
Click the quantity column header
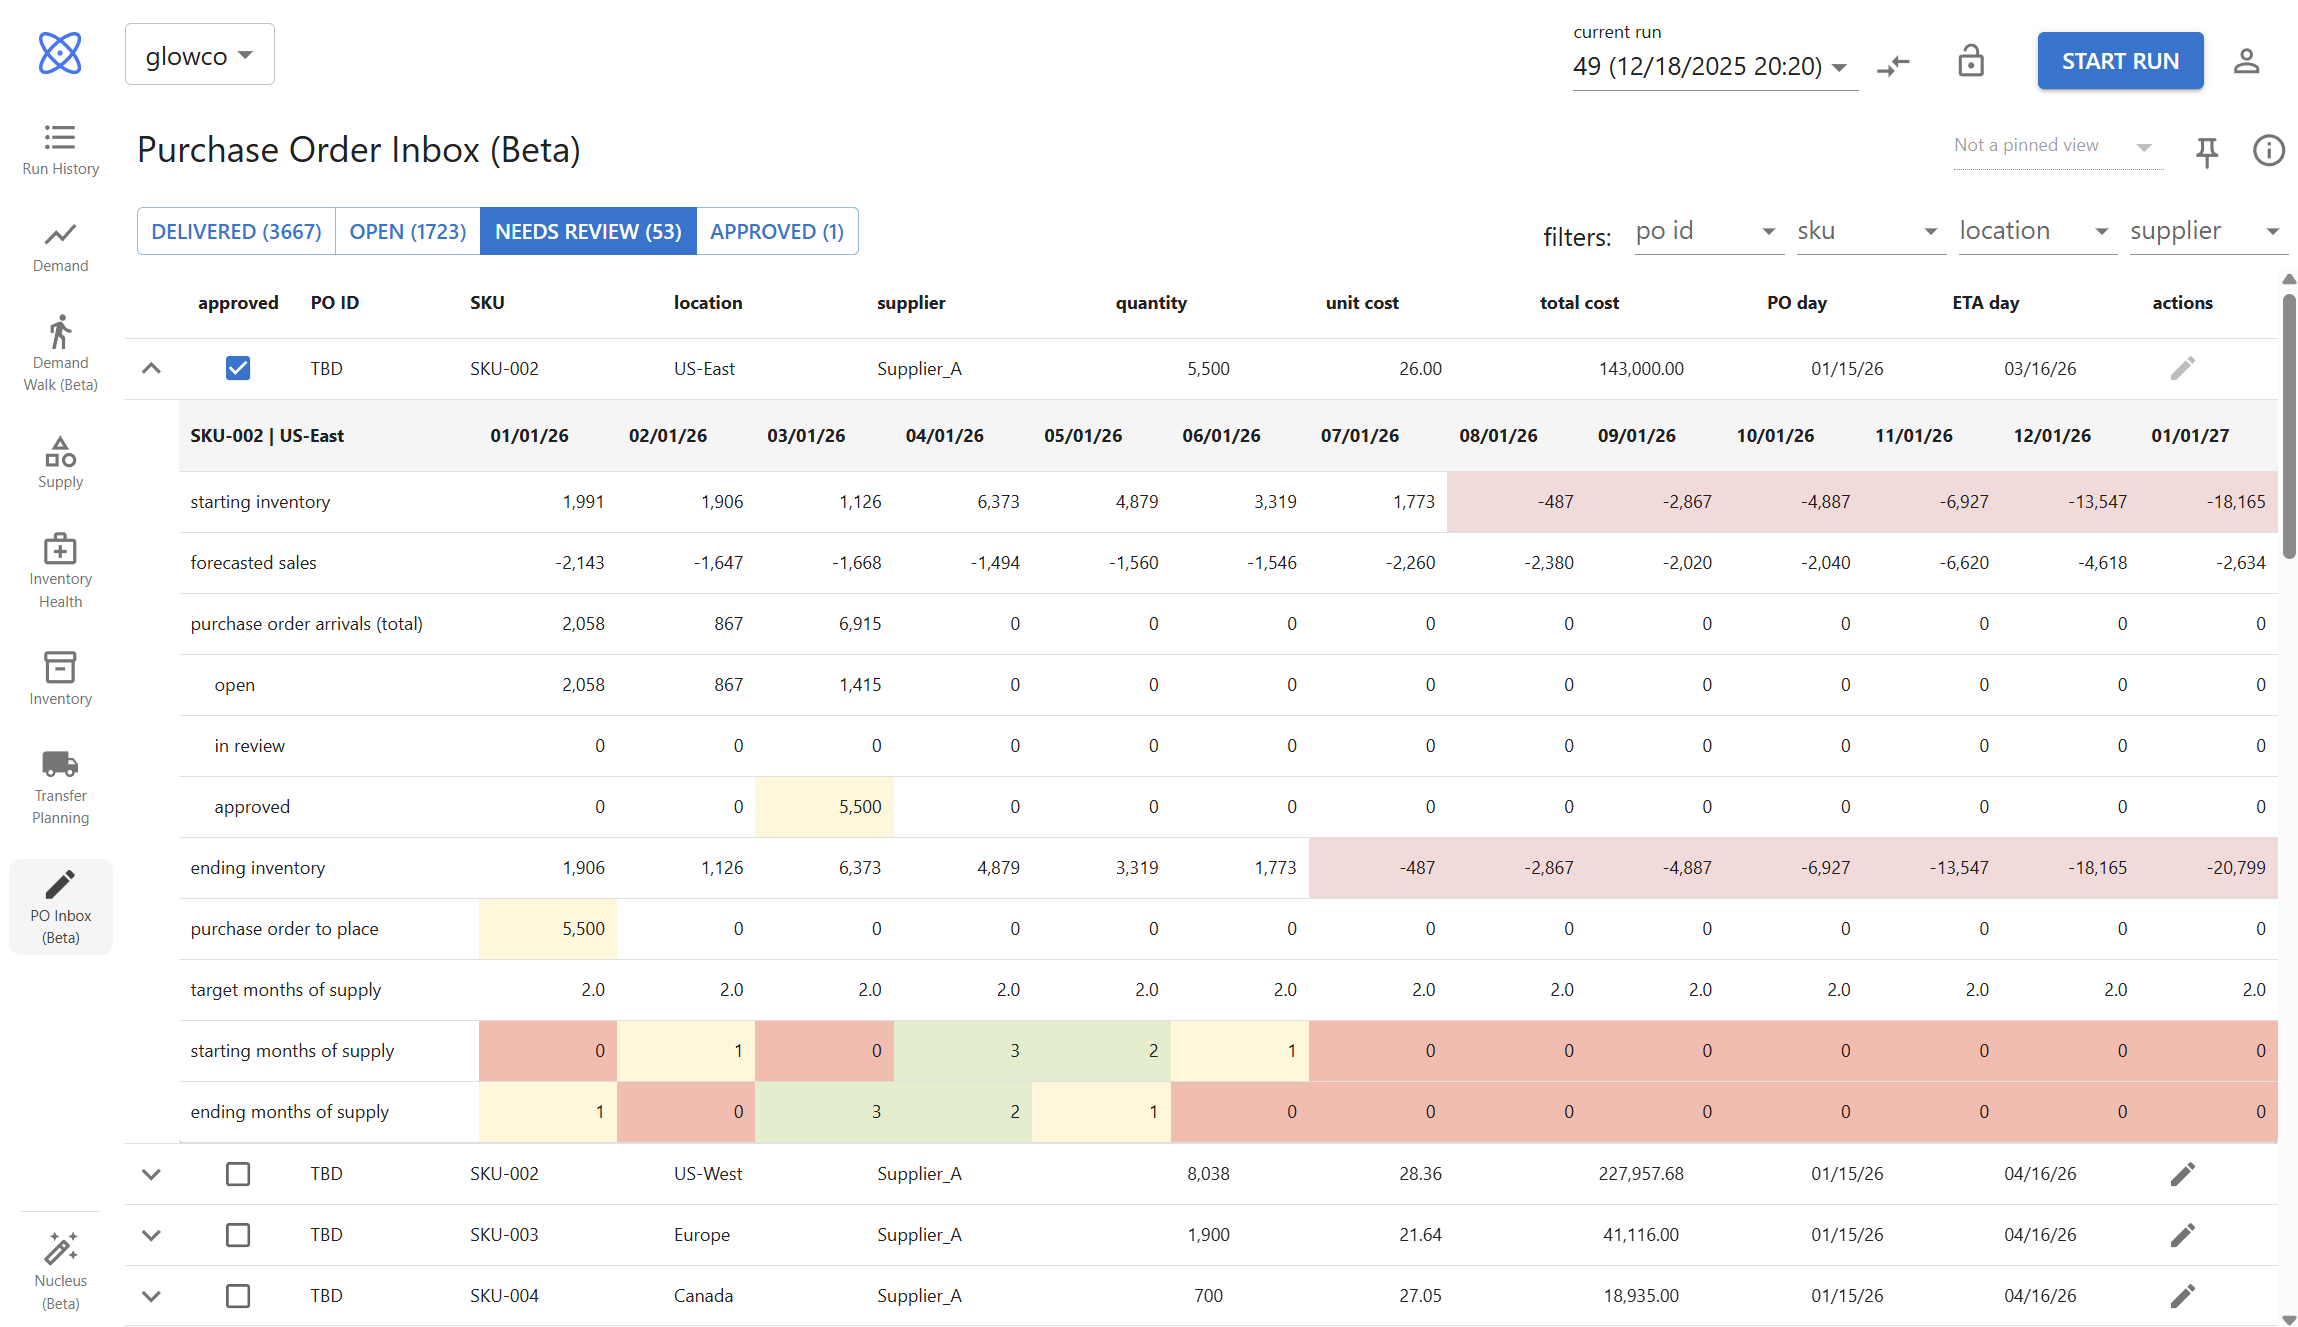point(1151,303)
